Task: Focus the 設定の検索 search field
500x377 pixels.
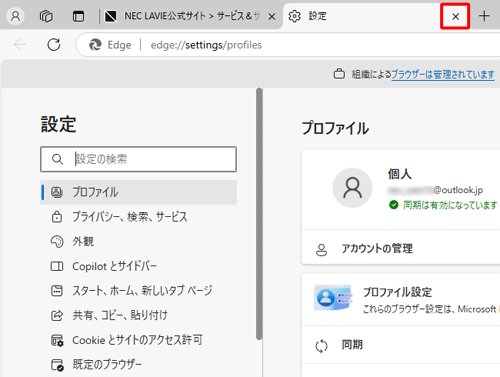Action: click(x=139, y=159)
